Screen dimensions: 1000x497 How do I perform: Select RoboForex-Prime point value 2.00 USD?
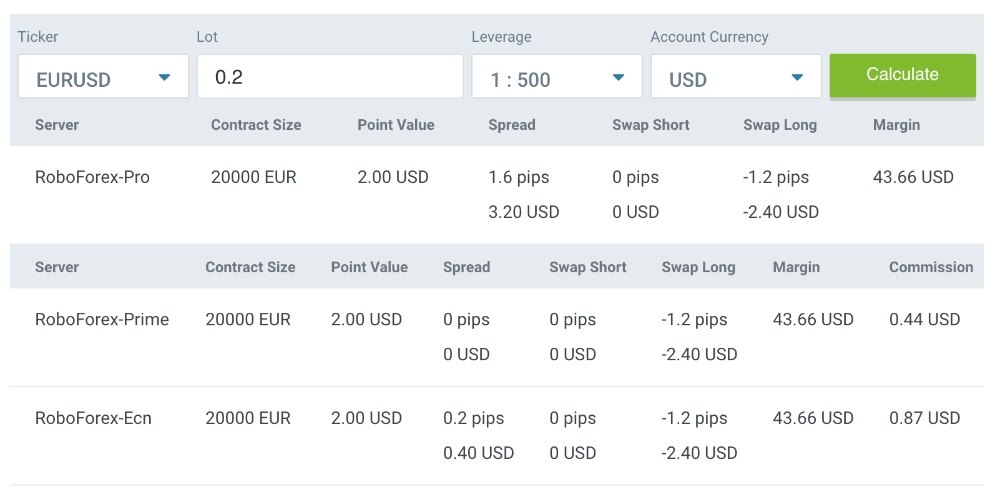[x=367, y=319]
